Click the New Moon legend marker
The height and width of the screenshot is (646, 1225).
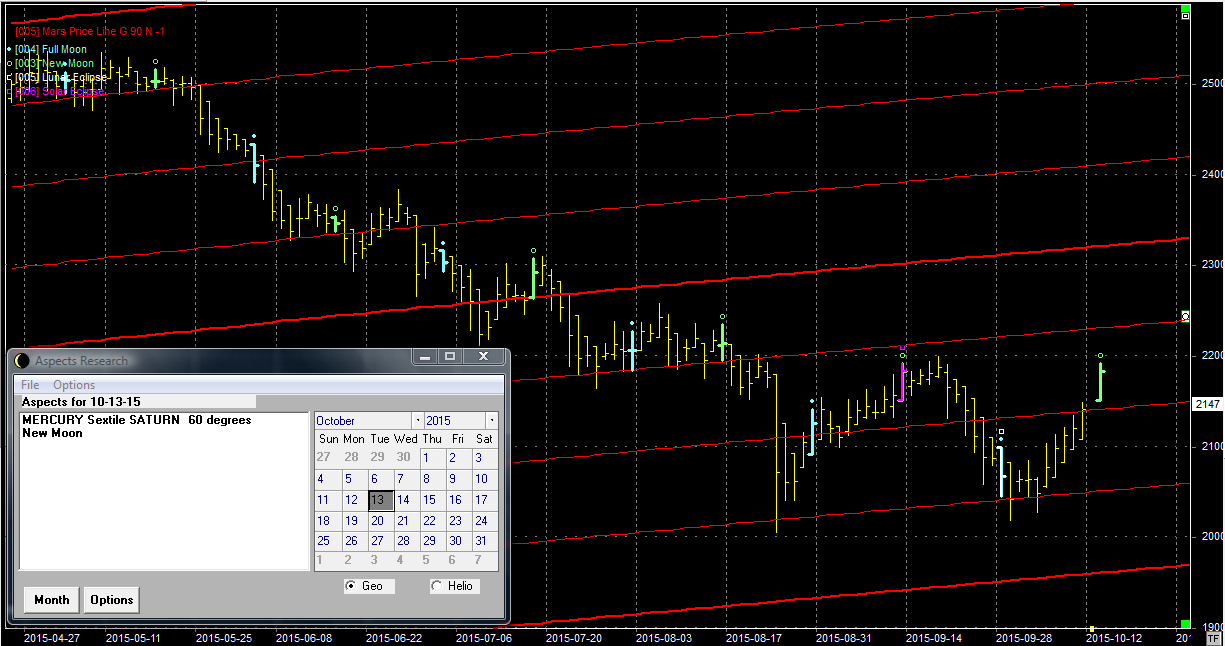click(10, 63)
